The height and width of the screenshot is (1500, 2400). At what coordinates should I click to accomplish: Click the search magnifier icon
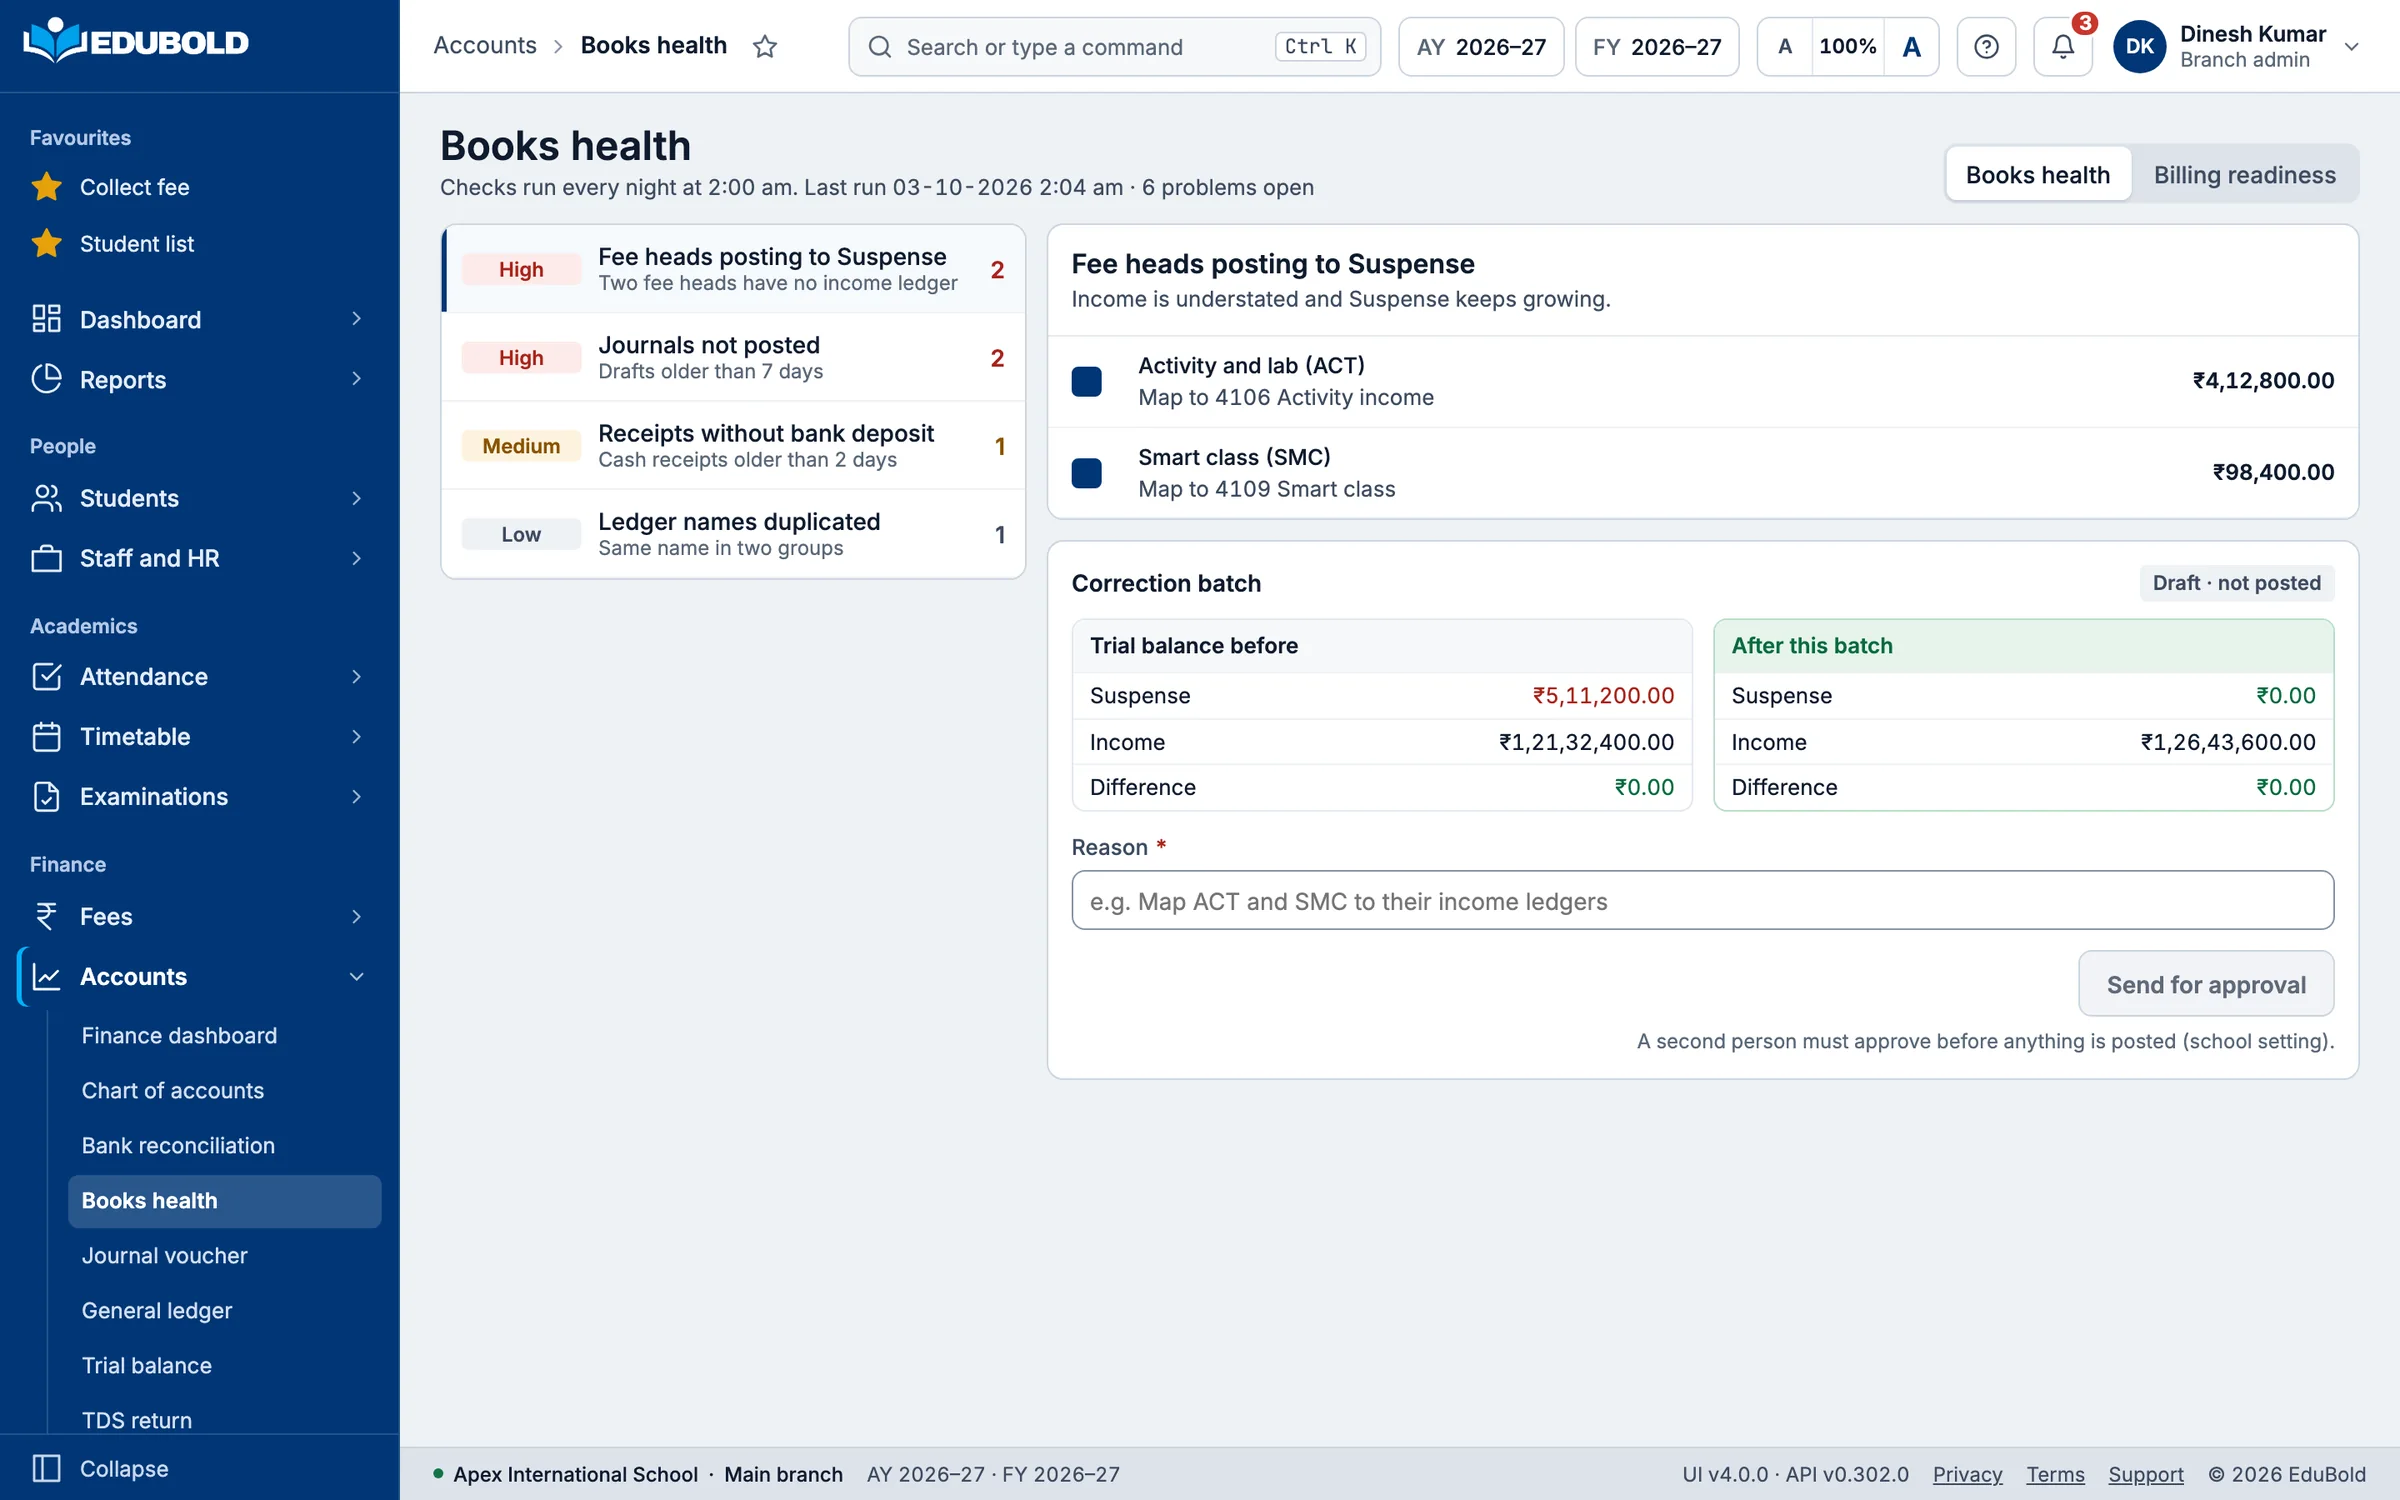point(879,46)
